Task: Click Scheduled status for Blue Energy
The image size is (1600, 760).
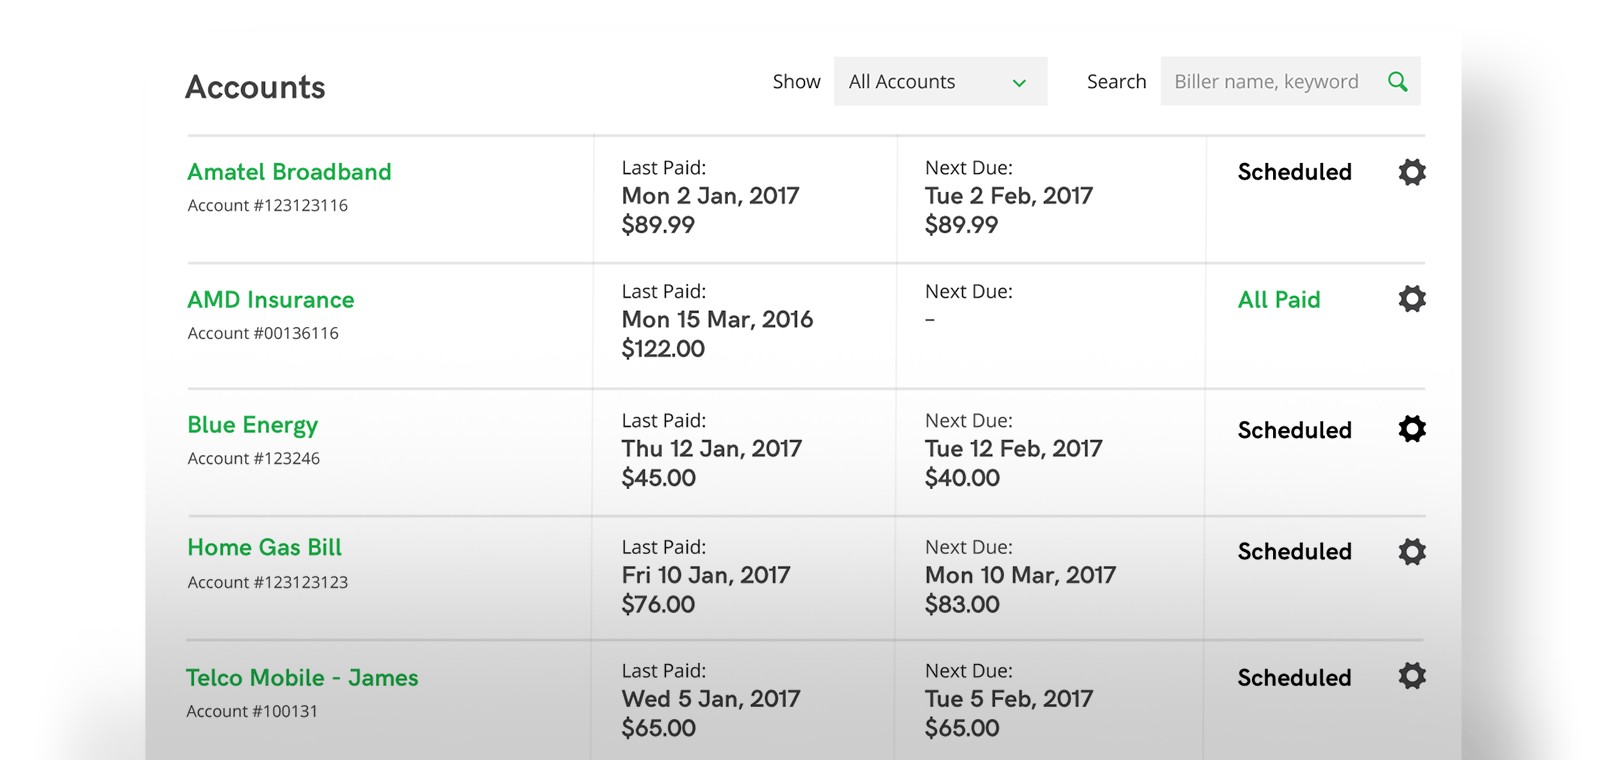Action: coord(1294,430)
